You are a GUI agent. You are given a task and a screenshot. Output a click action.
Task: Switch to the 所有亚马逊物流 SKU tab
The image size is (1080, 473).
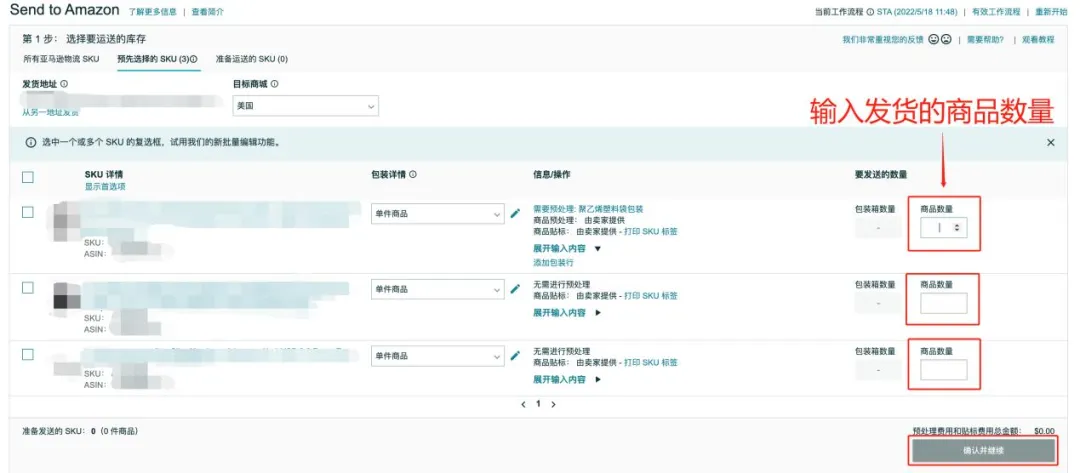click(x=61, y=59)
